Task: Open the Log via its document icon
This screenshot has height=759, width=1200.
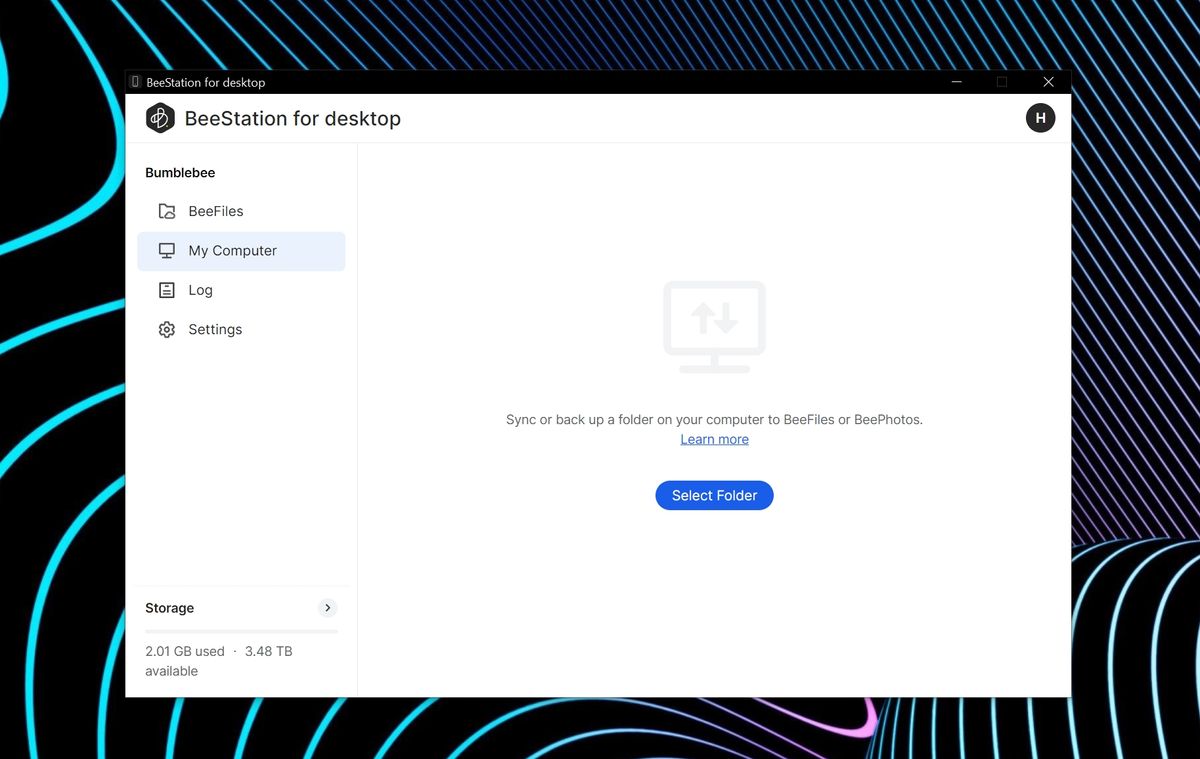Action: [166, 290]
